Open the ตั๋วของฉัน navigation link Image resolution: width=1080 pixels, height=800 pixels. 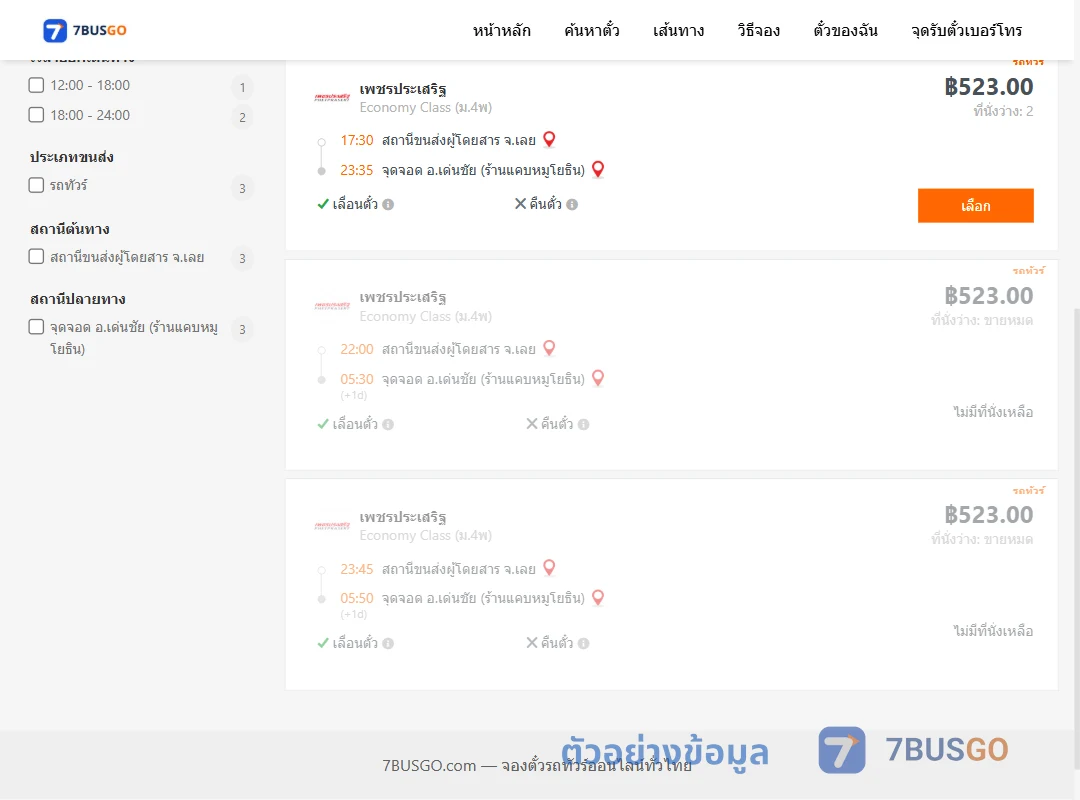tap(845, 30)
